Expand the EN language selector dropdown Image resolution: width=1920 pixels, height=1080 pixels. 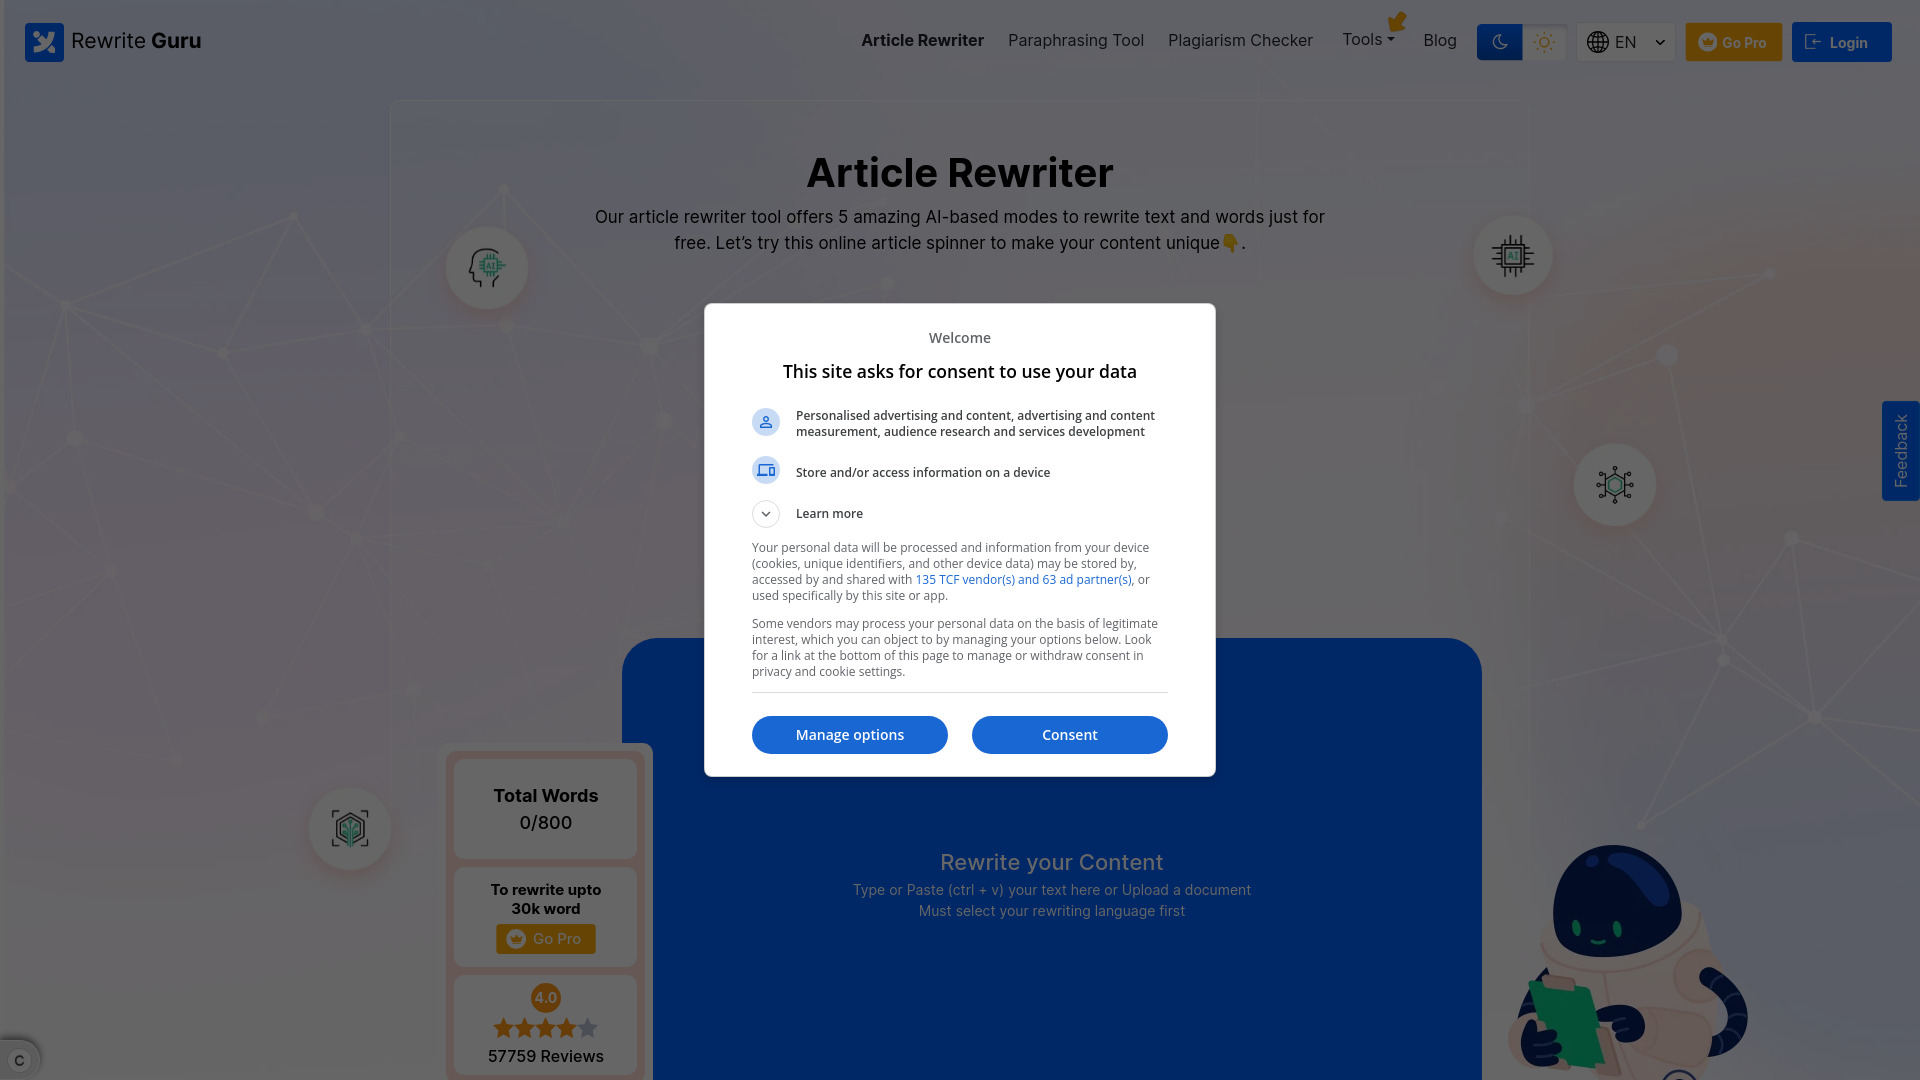1626,42
